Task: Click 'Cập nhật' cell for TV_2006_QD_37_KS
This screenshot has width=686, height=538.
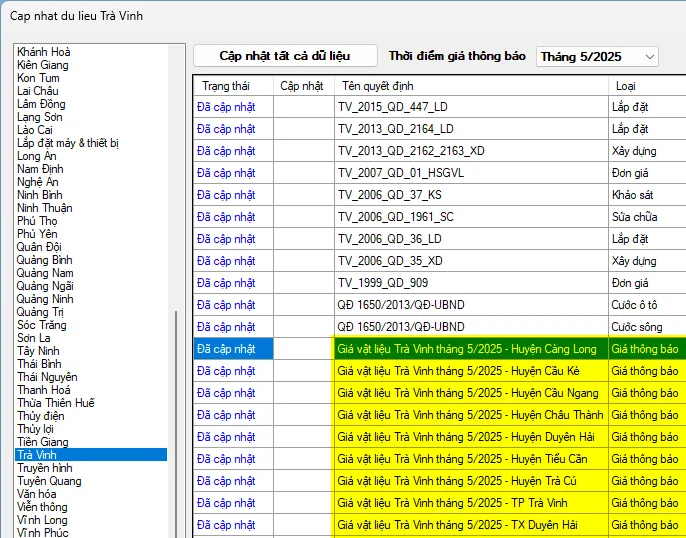Action: [302, 195]
